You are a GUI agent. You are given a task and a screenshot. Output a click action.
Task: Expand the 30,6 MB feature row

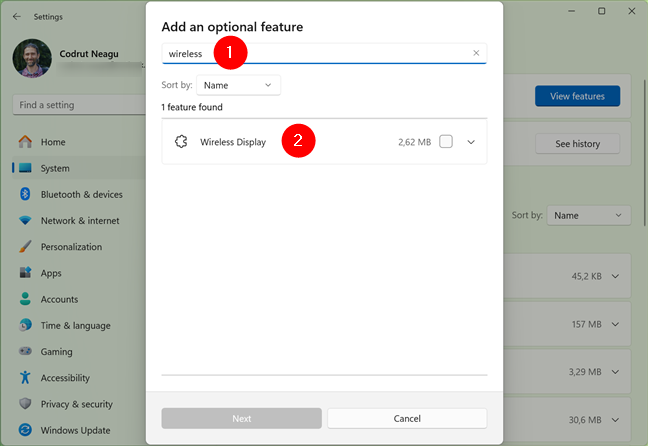point(615,420)
